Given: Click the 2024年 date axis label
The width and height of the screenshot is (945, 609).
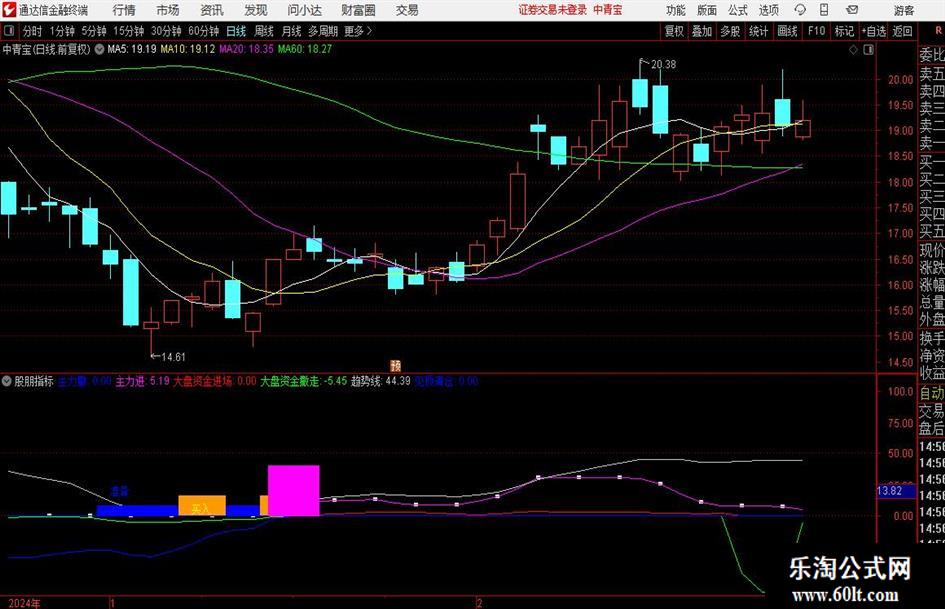Looking at the screenshot, I should click(x=24, y=603).
